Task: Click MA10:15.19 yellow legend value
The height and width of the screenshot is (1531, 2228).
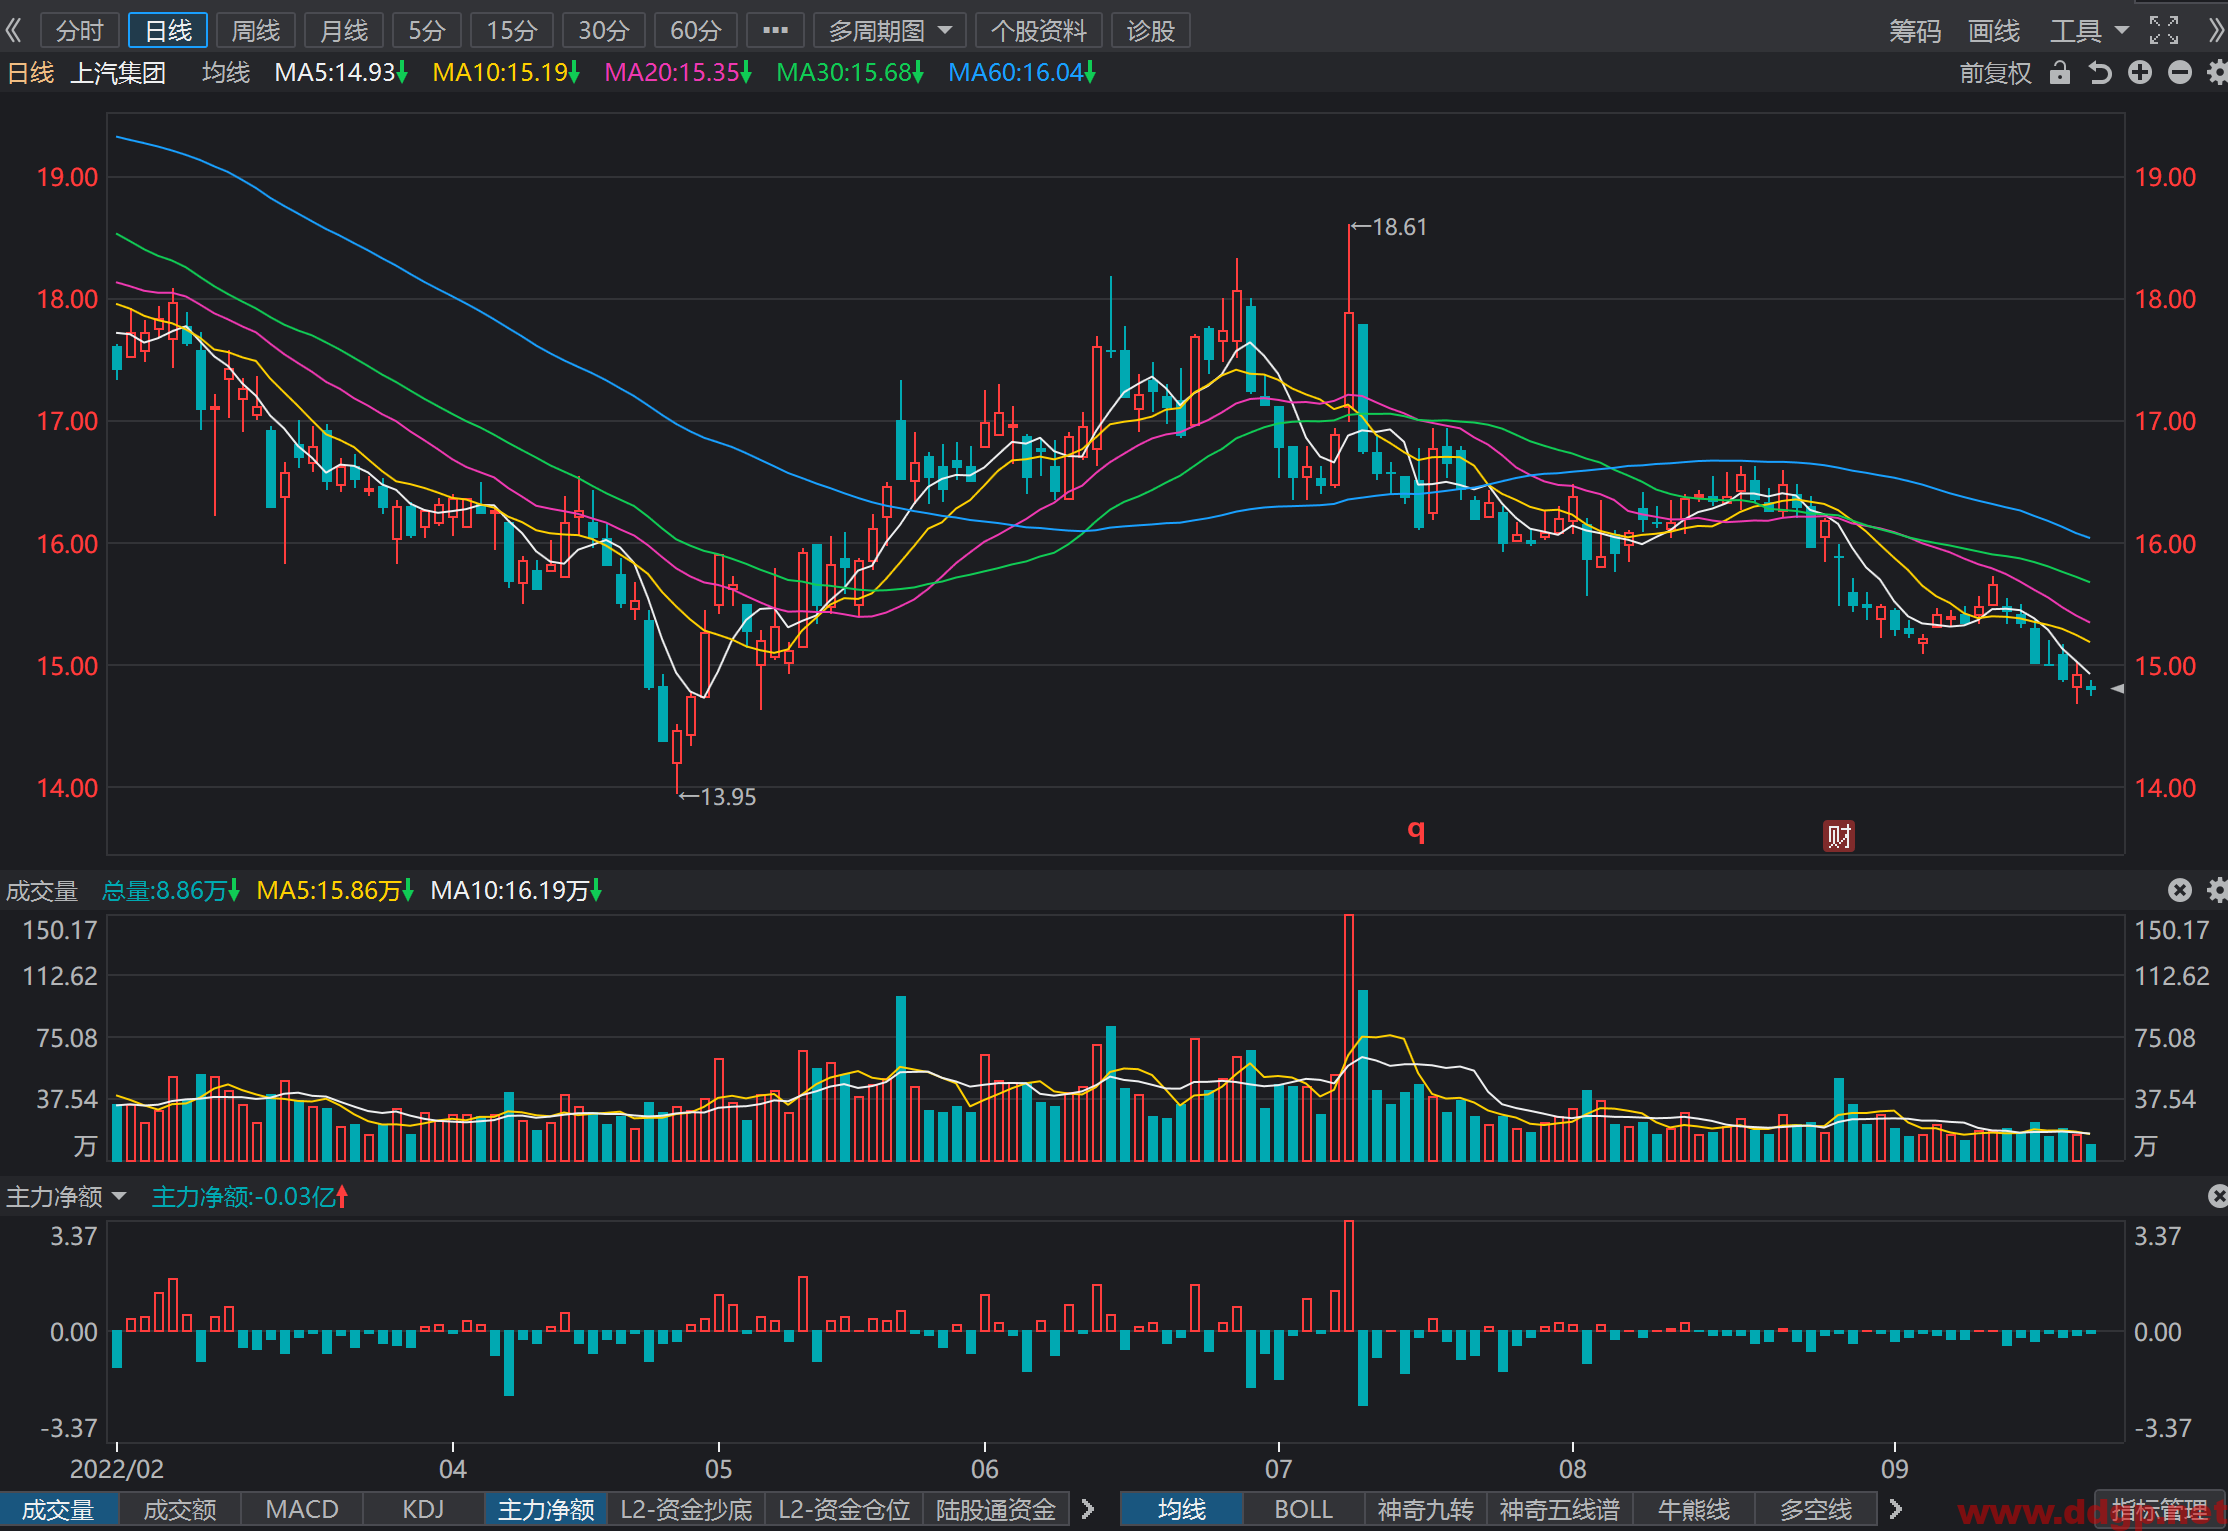Action: pos(506,72)
